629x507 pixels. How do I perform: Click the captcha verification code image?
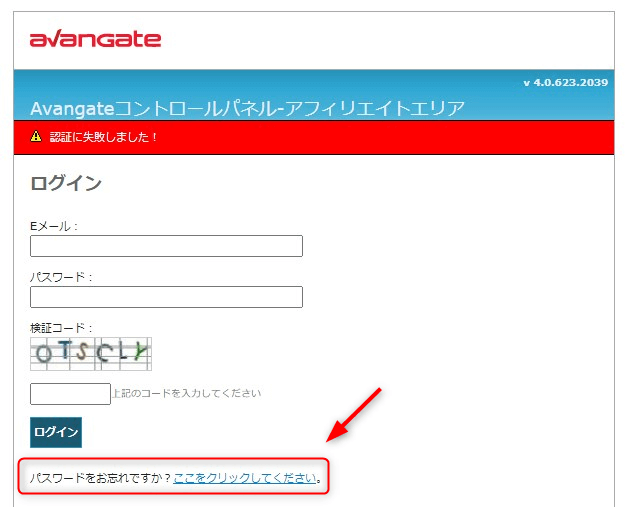(x=91, y=354)
